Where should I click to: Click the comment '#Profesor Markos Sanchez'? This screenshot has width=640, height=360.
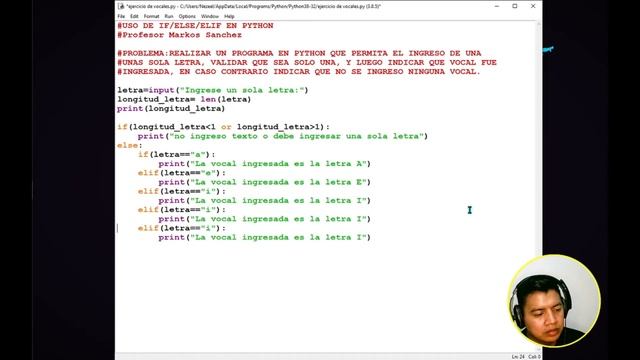pyautogui.click(x=180, y=35)
